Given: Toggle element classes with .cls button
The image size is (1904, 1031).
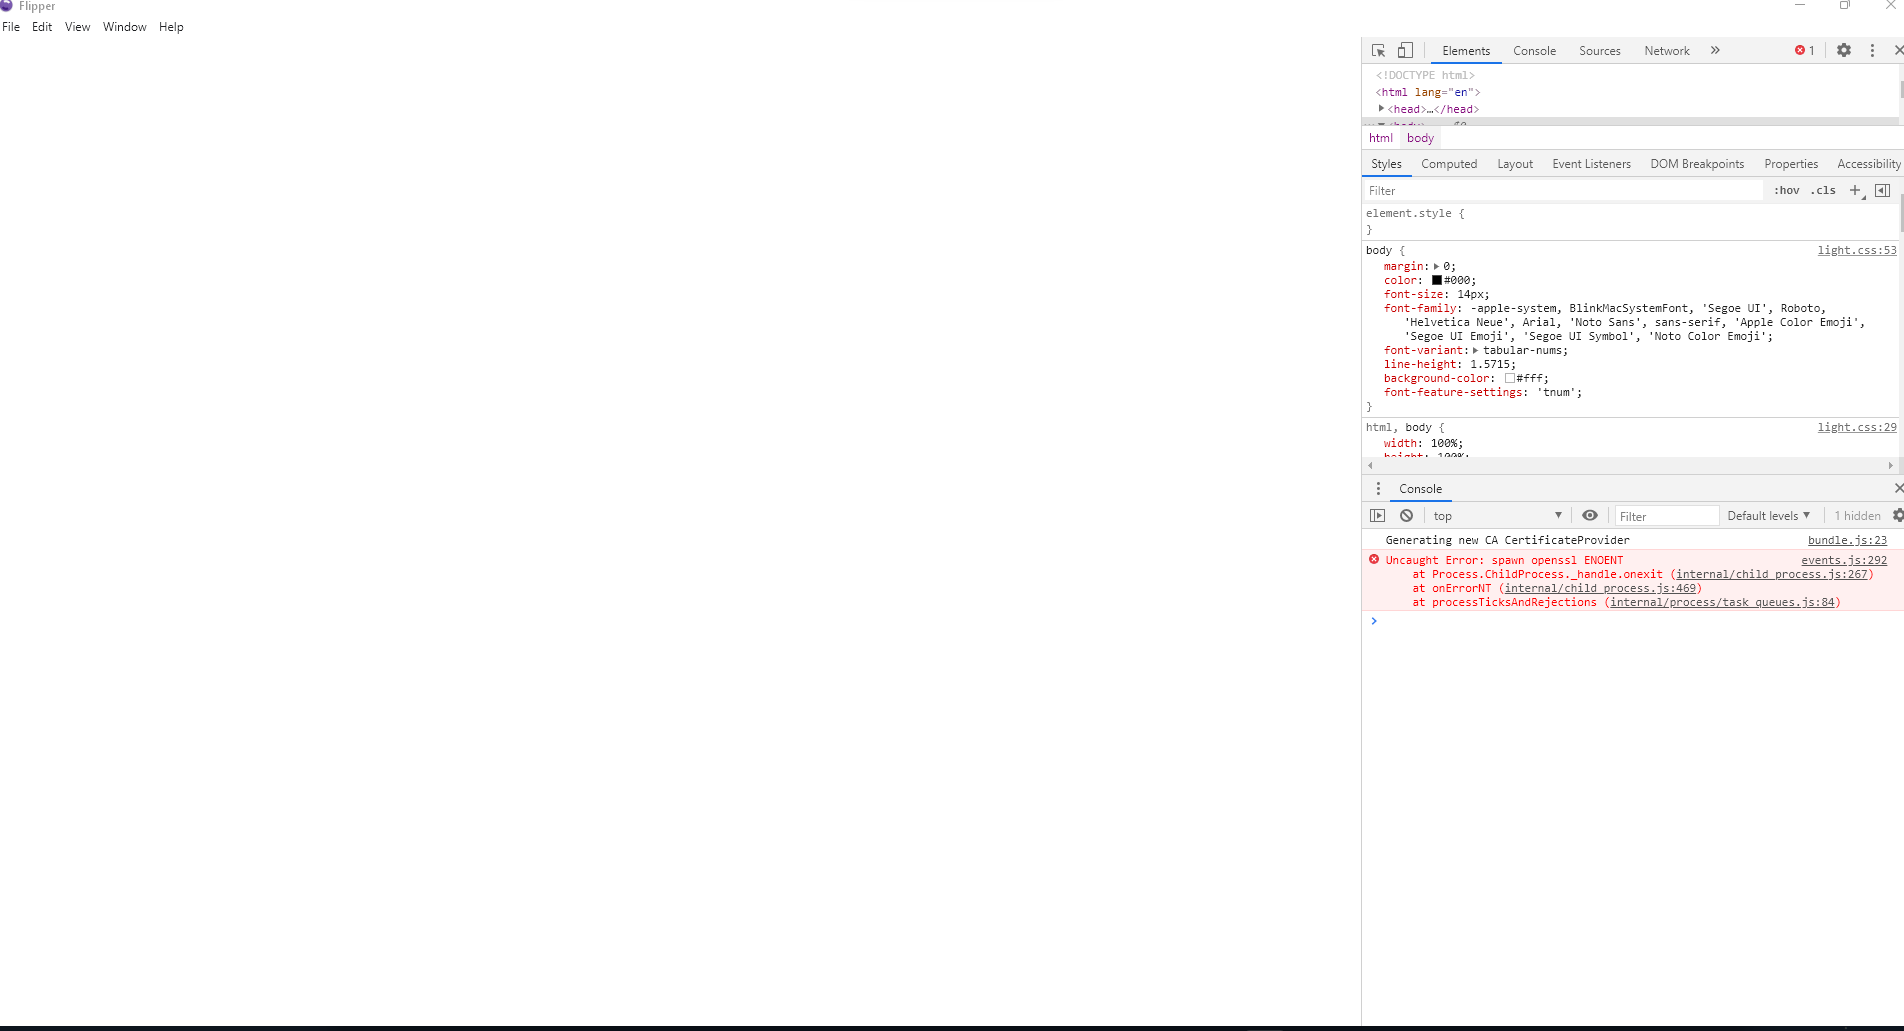Looking at the screenshot, I should (x=1823, y=190).
